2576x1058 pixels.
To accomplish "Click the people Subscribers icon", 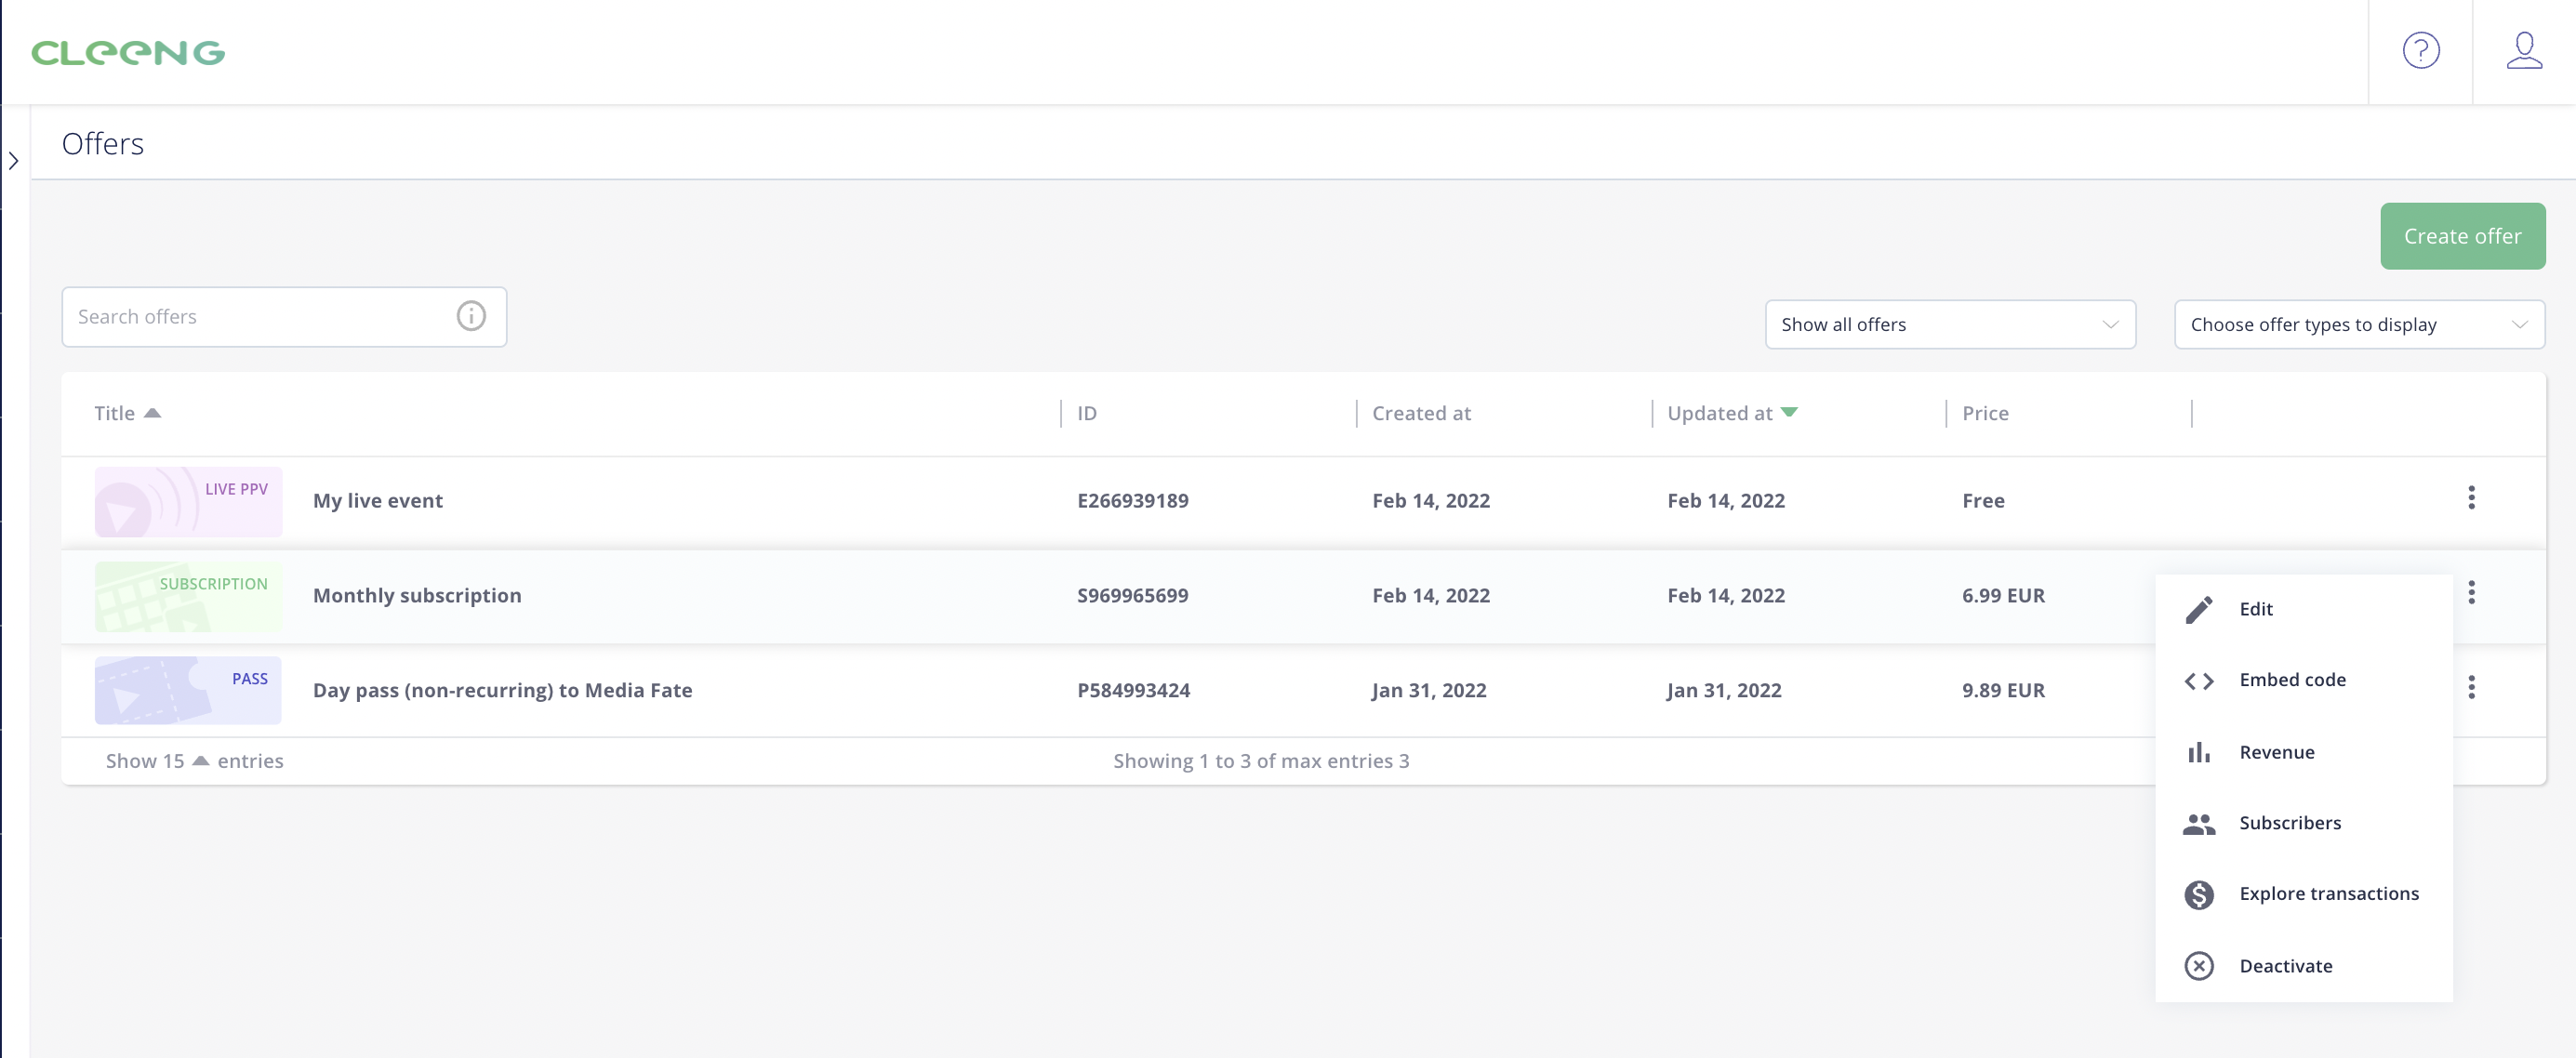I will coord(2199,823).
